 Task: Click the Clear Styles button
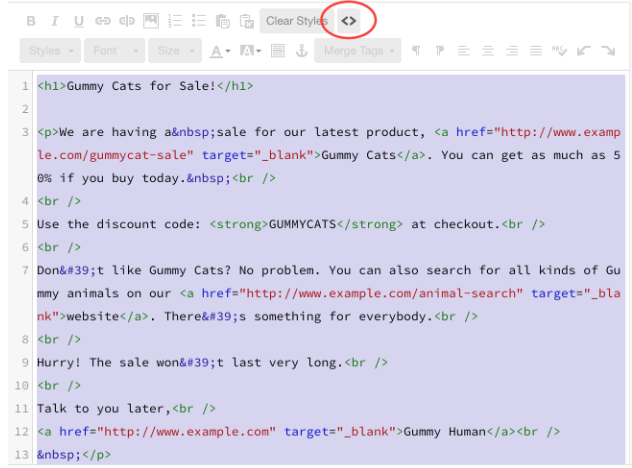297,21
